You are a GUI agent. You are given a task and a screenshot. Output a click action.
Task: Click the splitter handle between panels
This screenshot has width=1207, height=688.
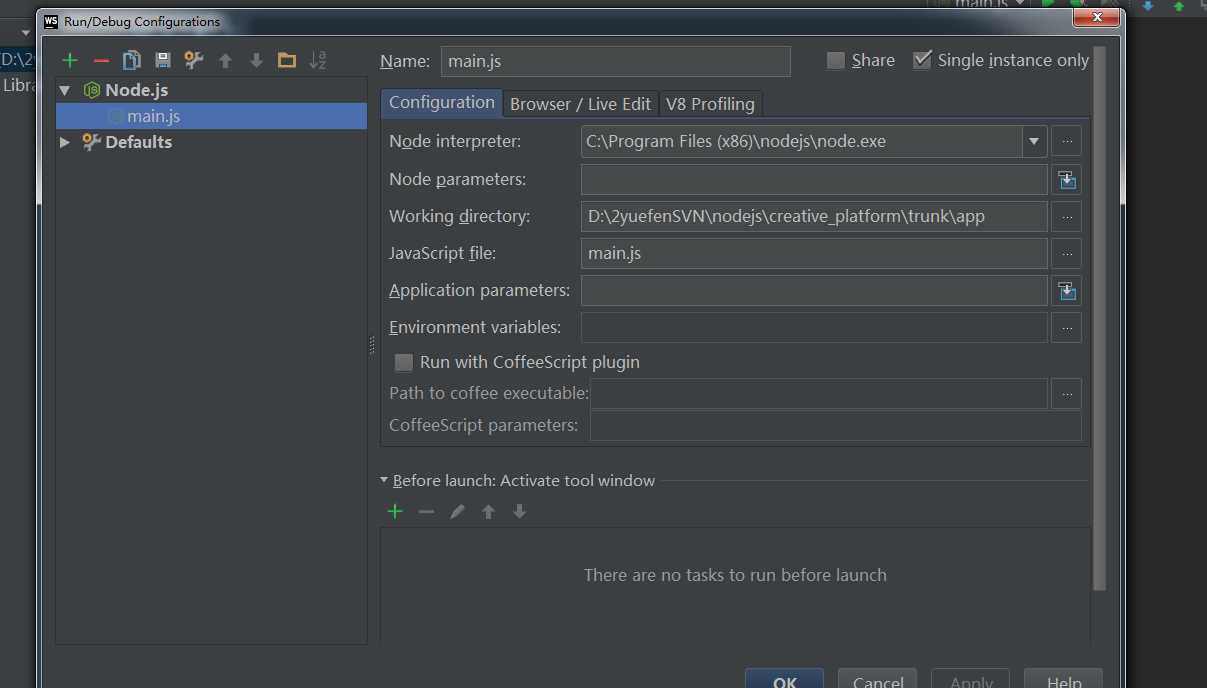point(373,345)
